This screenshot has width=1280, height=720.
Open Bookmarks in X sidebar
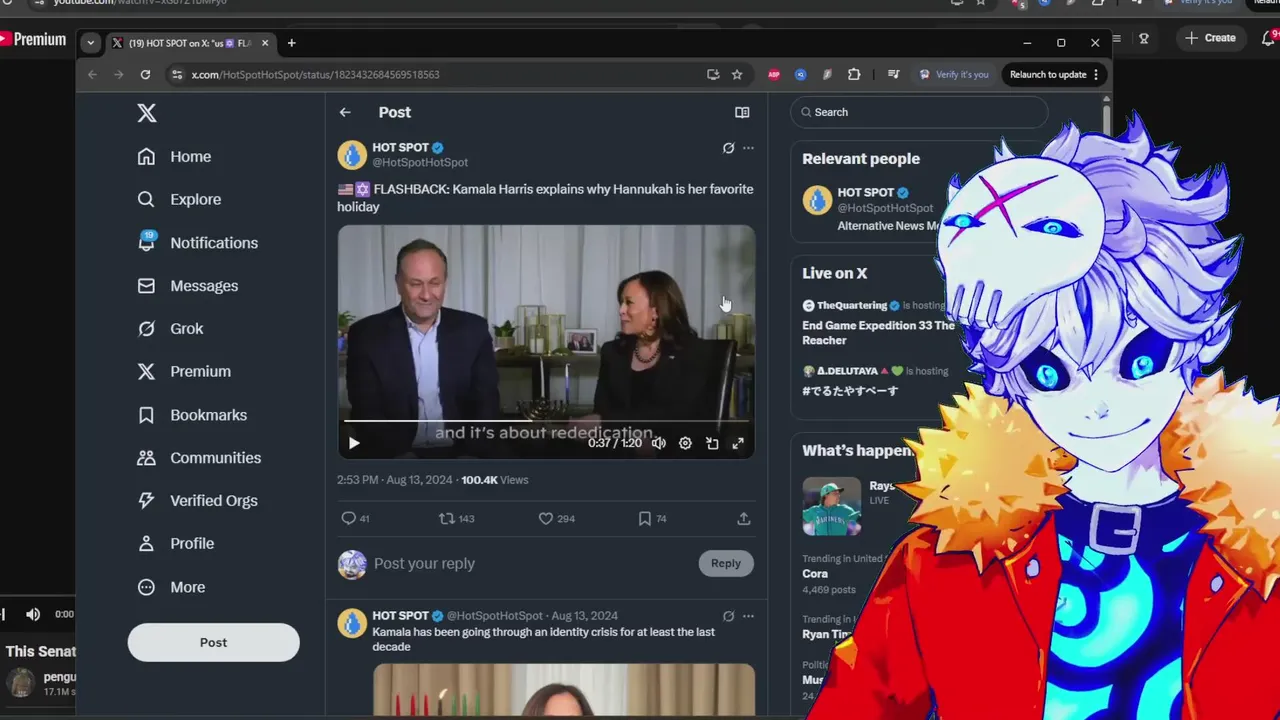(x=192, y=415)
